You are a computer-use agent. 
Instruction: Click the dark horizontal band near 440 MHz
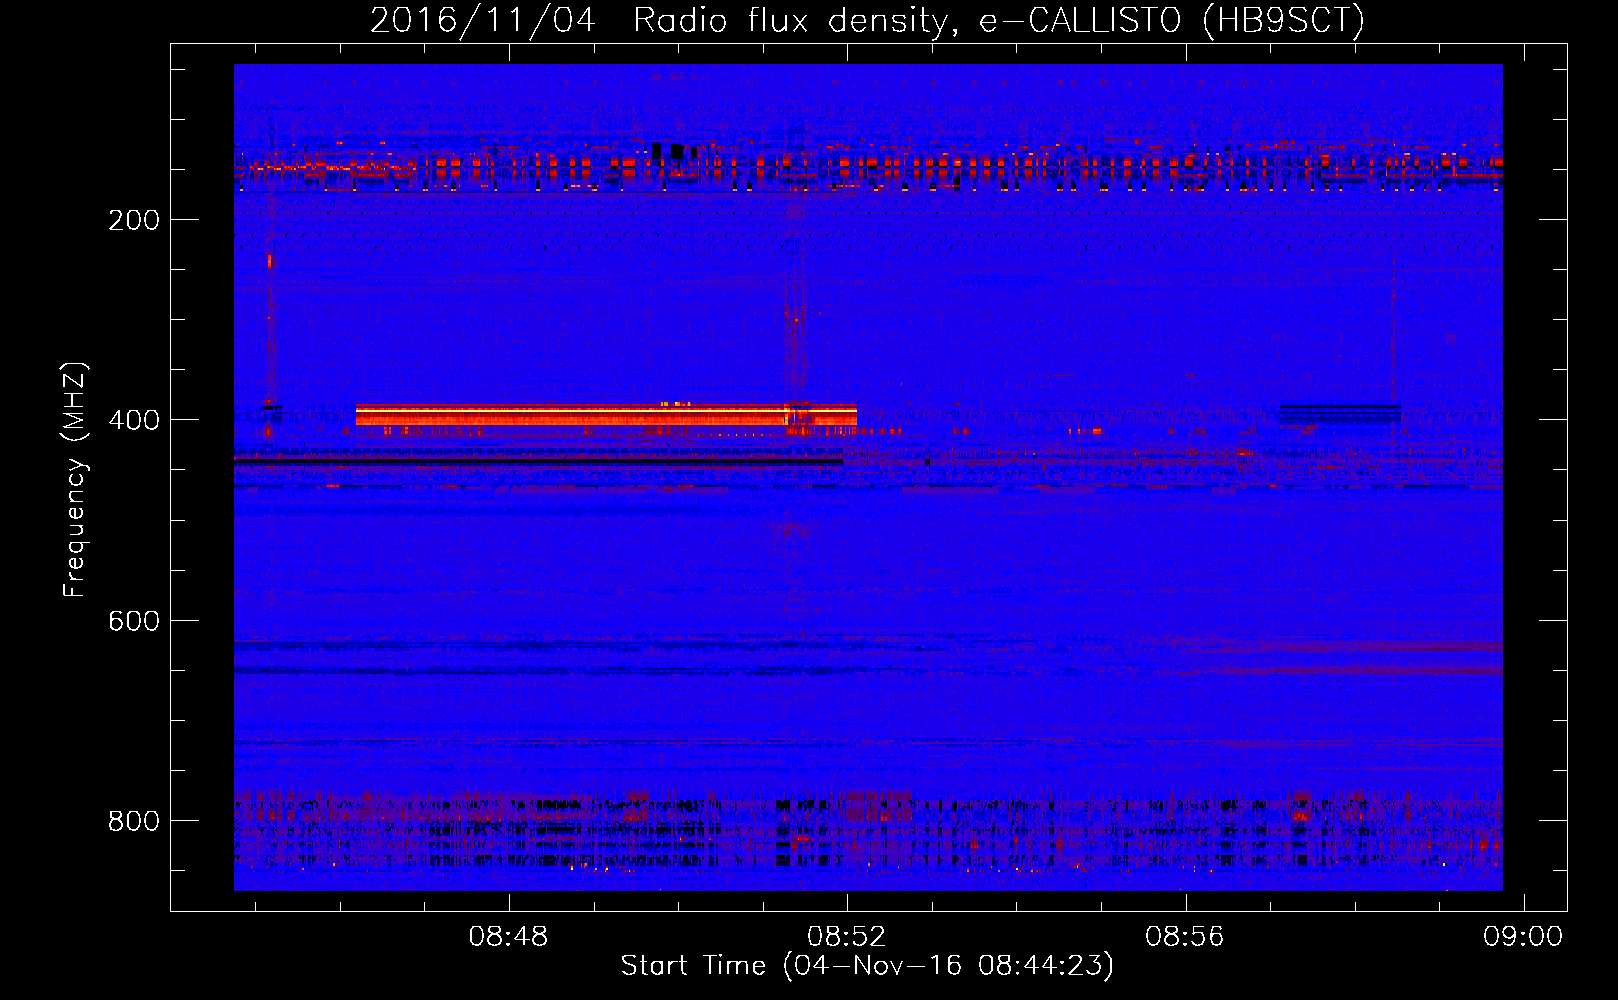click(538, 460)
